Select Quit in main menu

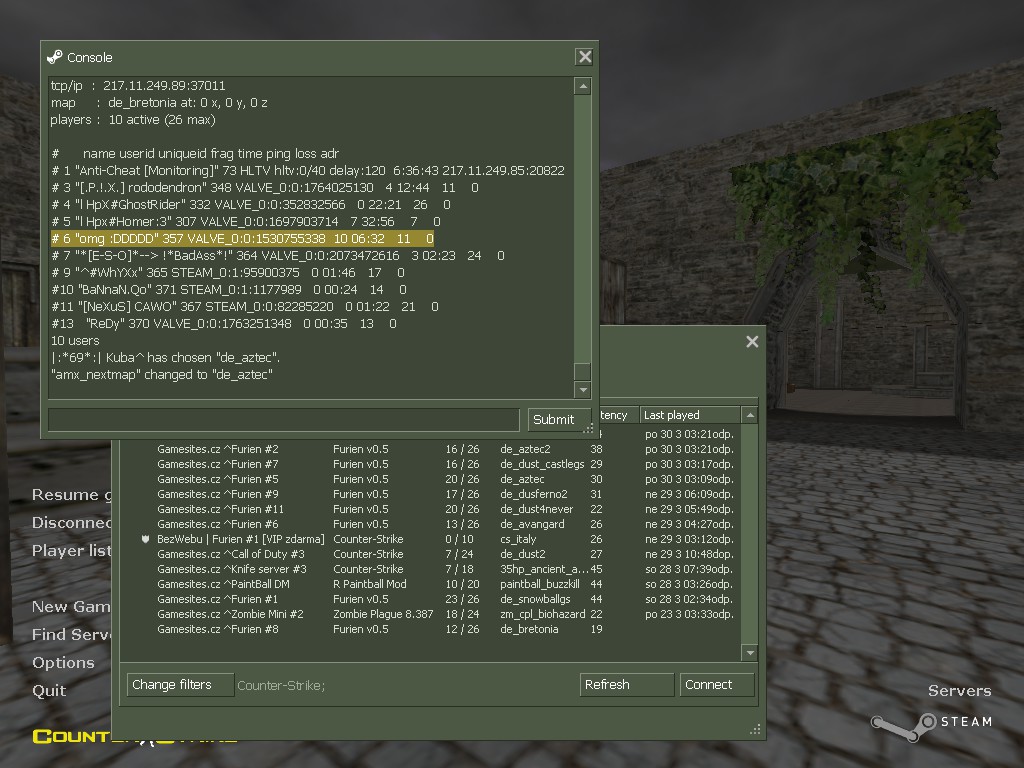click(49, 691)
